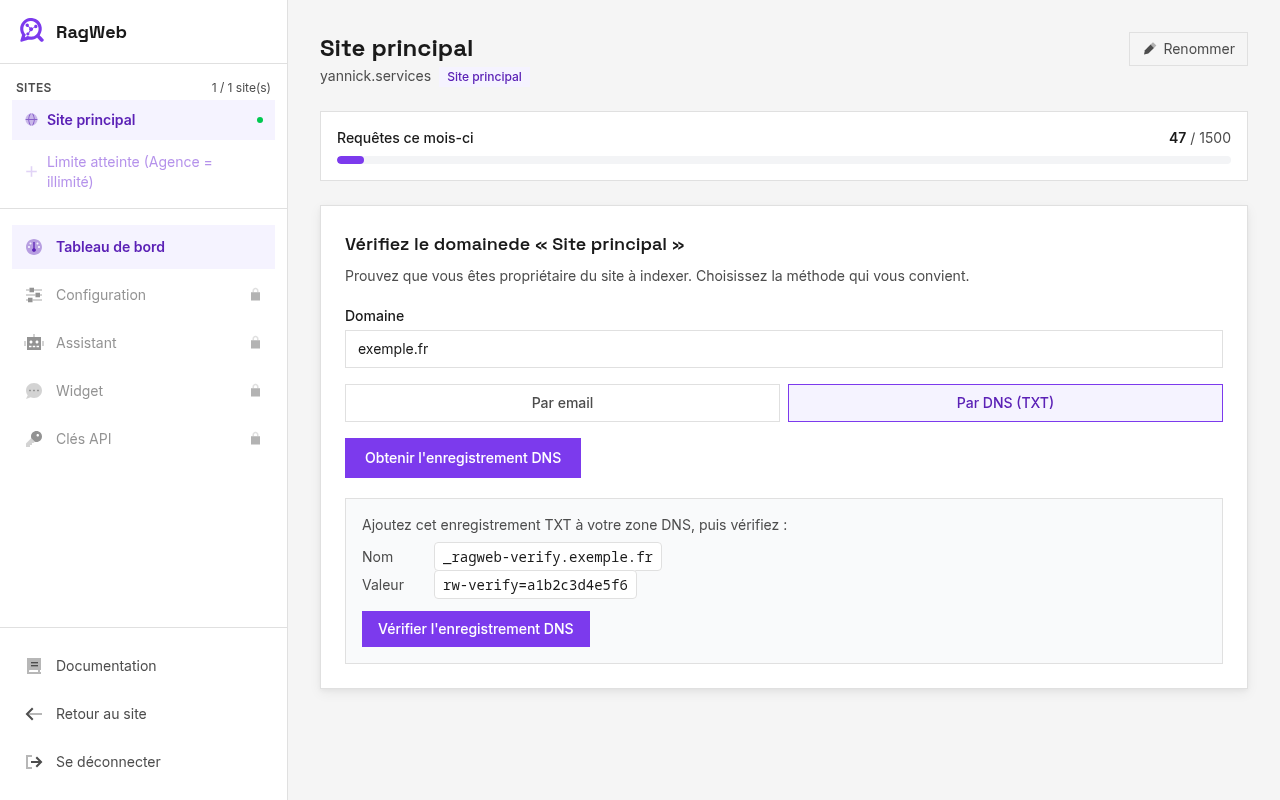This screenshot has height=800, width=1280.
Task: Click the _ragweb-verify.exemple.fr record name
Action: coord(548,557)
